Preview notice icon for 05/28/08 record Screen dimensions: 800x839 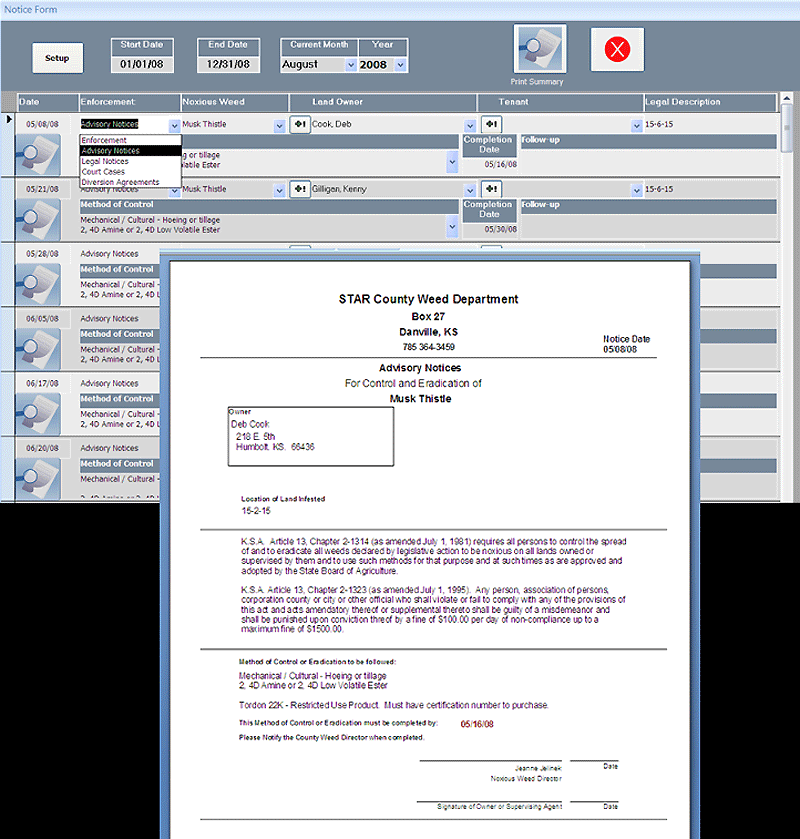[37, 284]
